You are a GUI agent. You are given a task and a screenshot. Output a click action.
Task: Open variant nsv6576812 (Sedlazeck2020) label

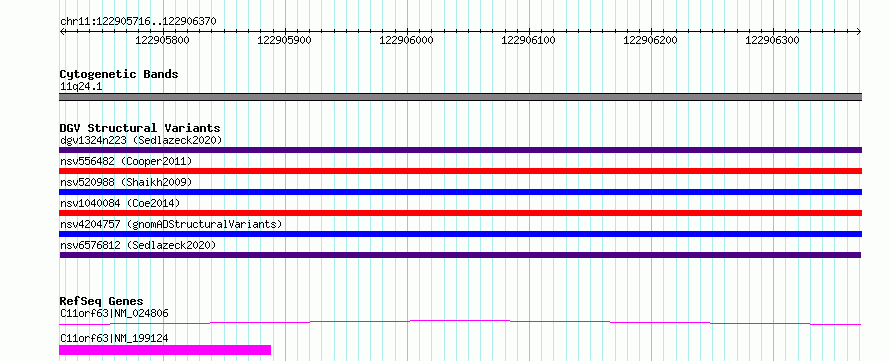(x=138, y=245)
